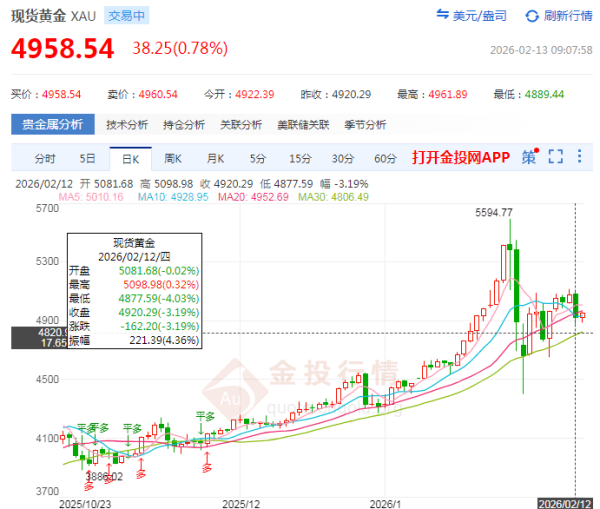The width and height of the screenshot is (600, 509).
Task: Select the 贵金属分析 tab
Action: click(x=53, y=124)
